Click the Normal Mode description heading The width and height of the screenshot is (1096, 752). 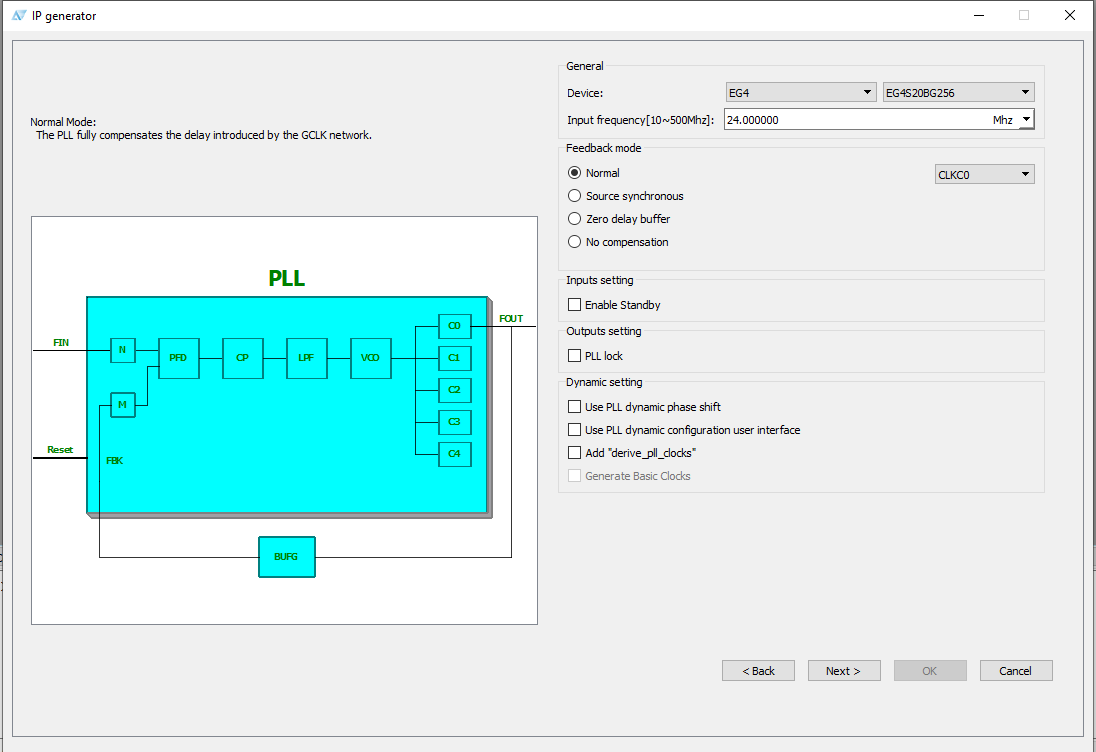click(63, 122)
